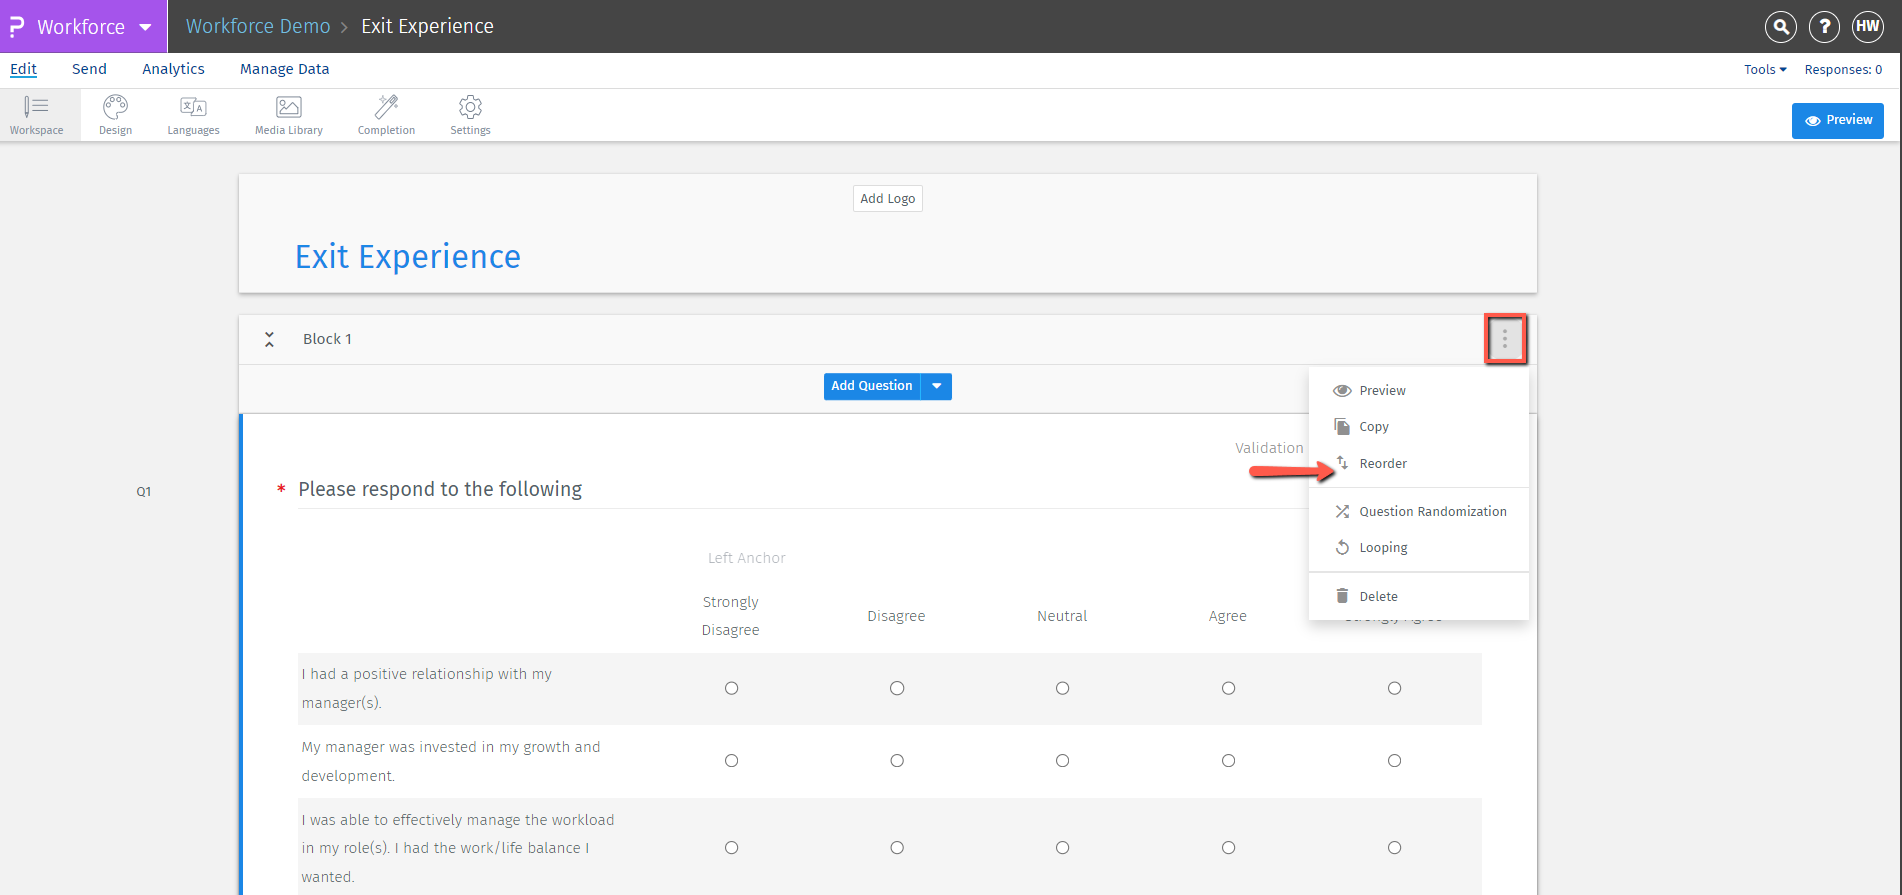Open the Design palette tool
This screenshot has width=1902, height=895.
tap(115, 115)
